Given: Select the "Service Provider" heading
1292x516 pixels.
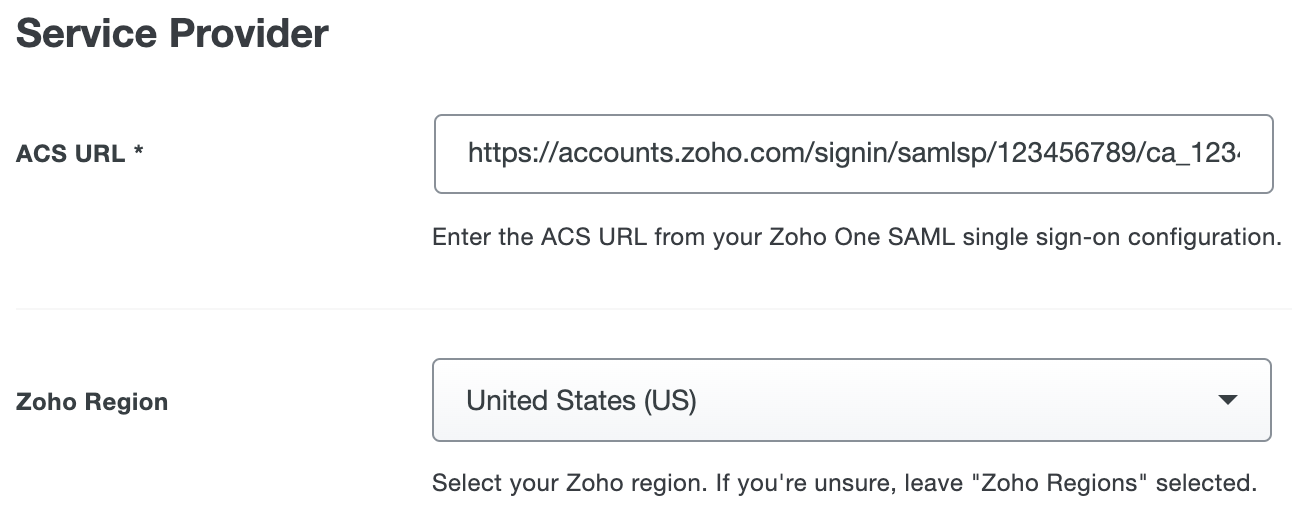Looking at the screenshot, I should (172, 33).
